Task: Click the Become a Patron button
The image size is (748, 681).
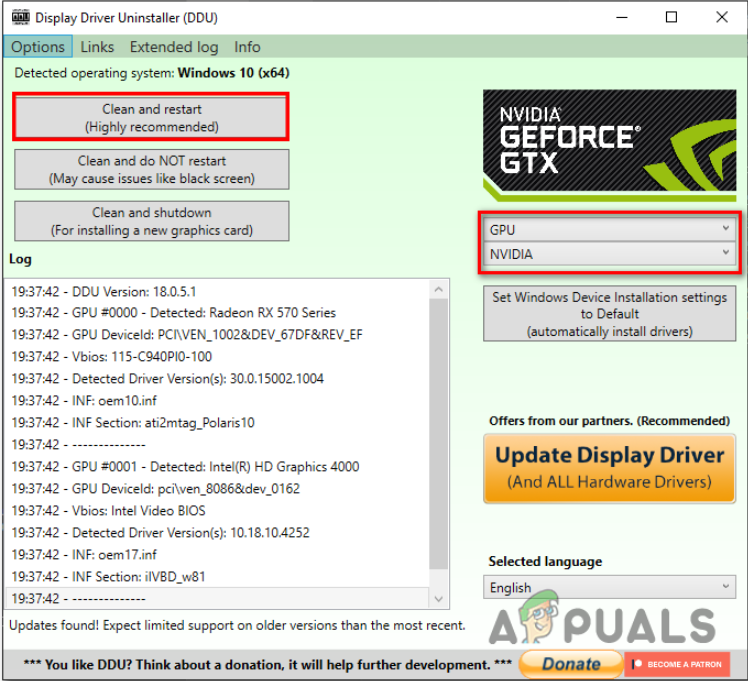Action: click(677, 664)
